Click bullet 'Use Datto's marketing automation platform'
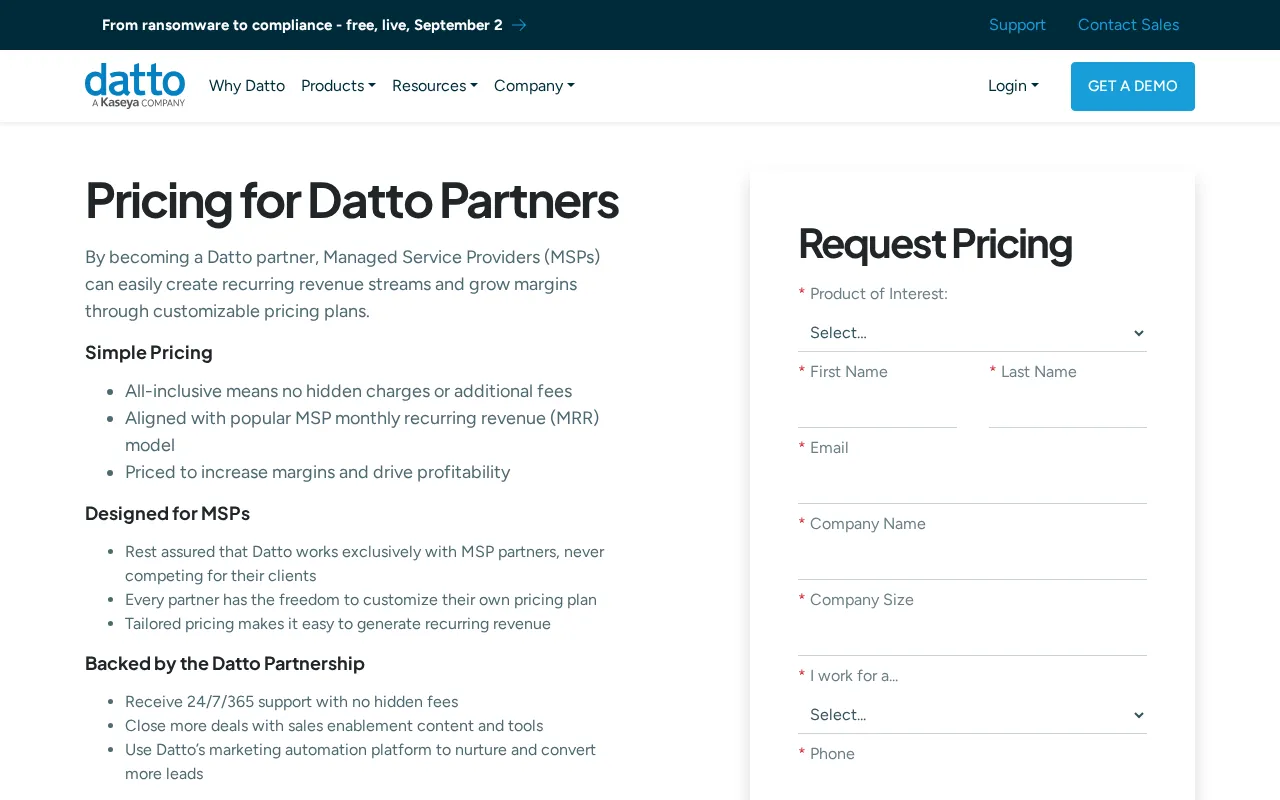The width and height of the screenshot is (1280, 800). (x=360, y=762)
